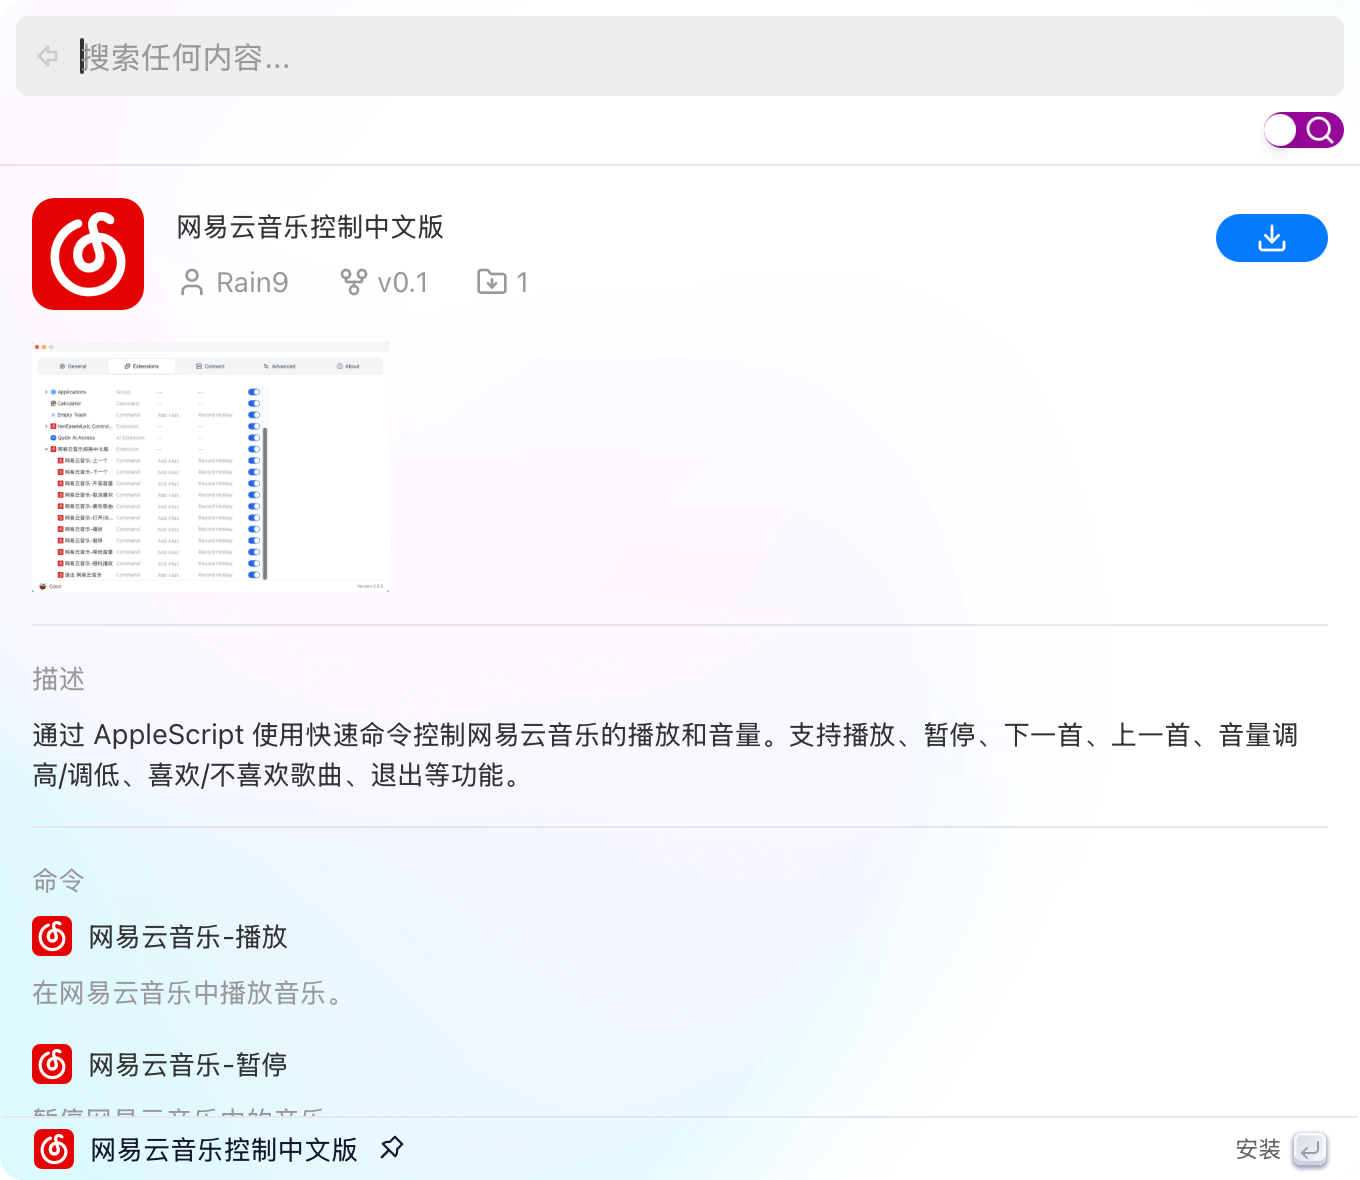Click the Enter key icon beside 安装

point(1310,1150)
